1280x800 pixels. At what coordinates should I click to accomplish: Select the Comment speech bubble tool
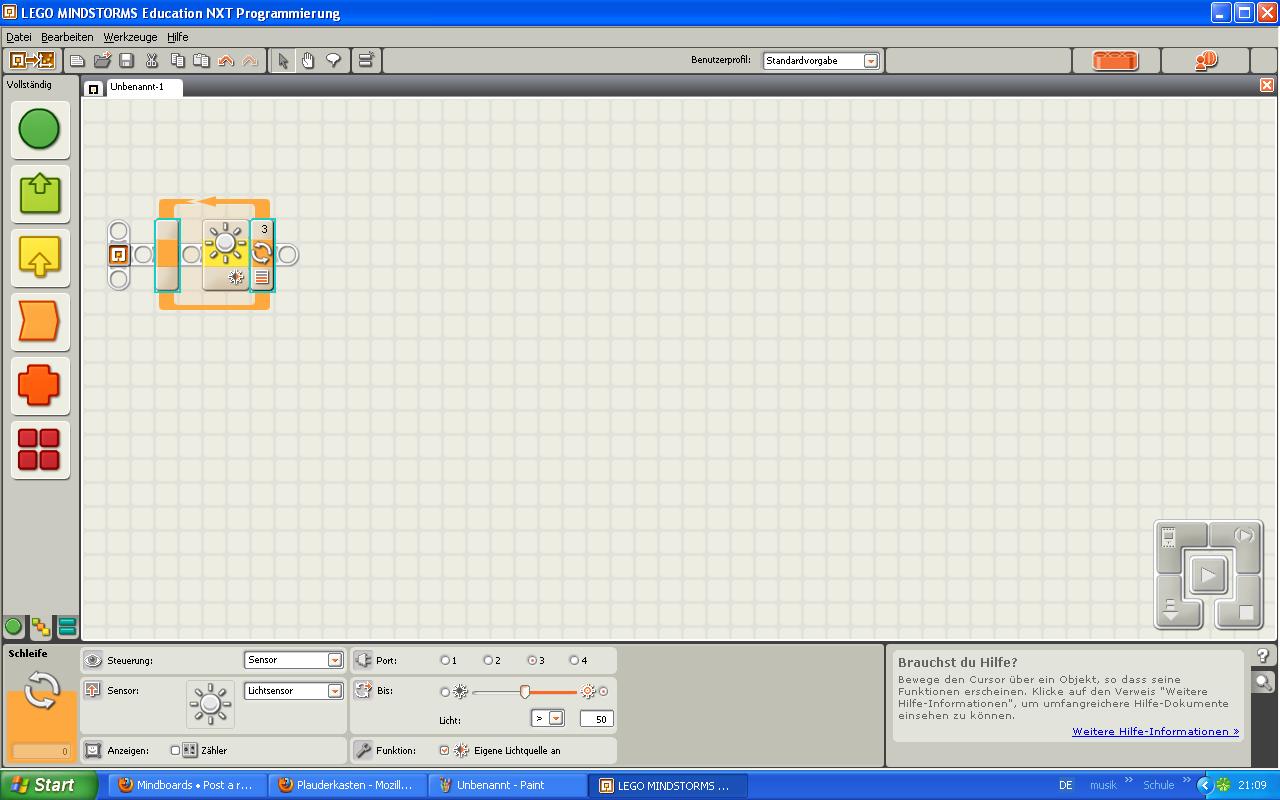point(333,61)
